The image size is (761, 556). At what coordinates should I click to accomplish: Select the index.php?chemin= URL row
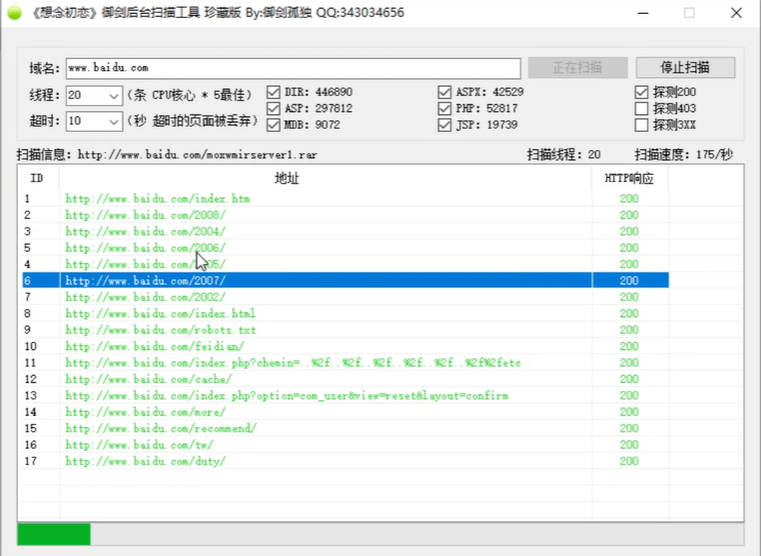point(346,363)
